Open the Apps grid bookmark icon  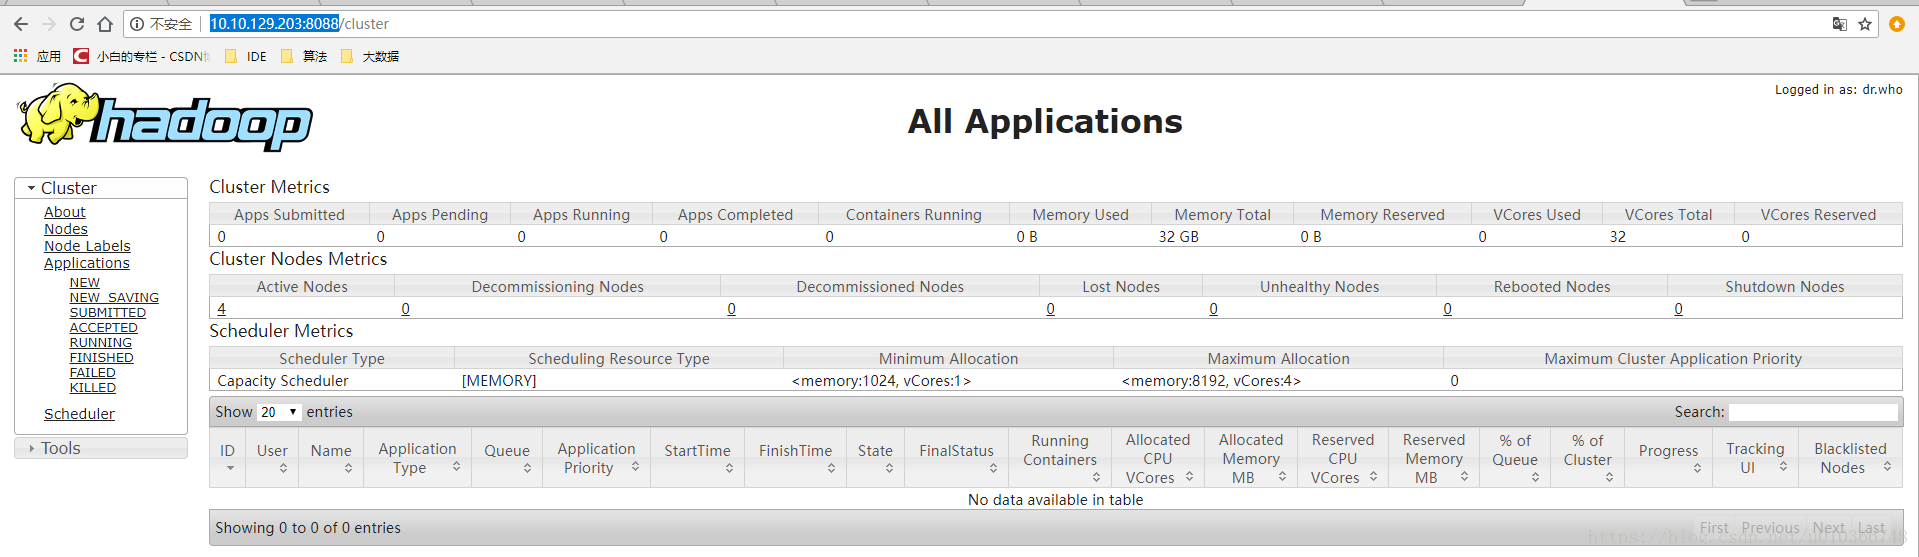coord(20,56)
